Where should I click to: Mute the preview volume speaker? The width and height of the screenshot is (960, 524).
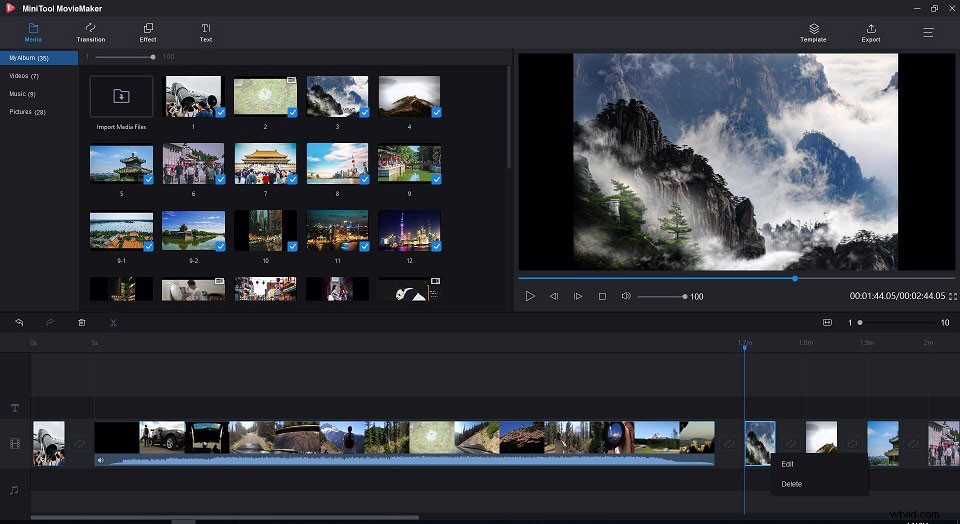(626, 296)
